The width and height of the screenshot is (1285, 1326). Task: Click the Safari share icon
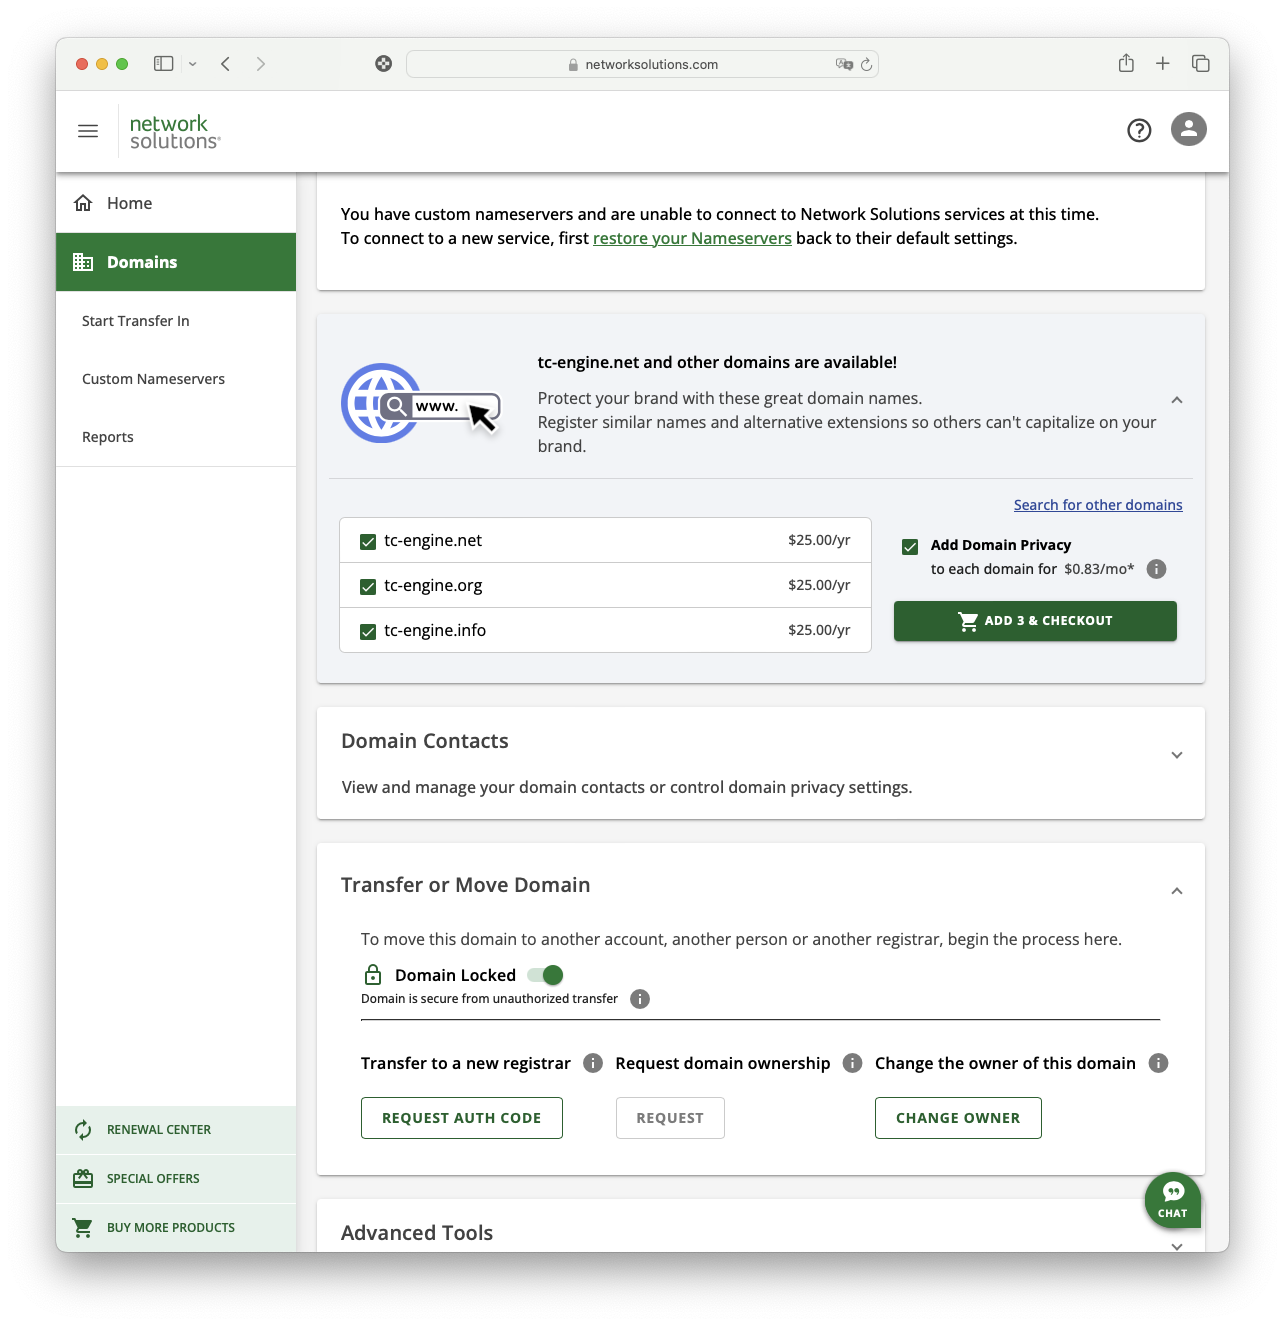(1126, 63)
